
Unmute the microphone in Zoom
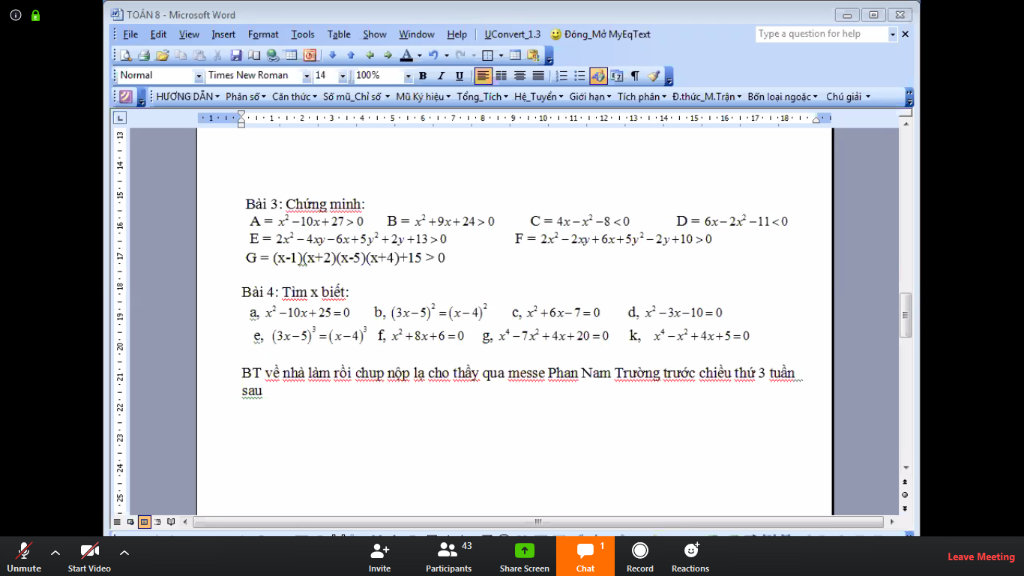[24, 557]
